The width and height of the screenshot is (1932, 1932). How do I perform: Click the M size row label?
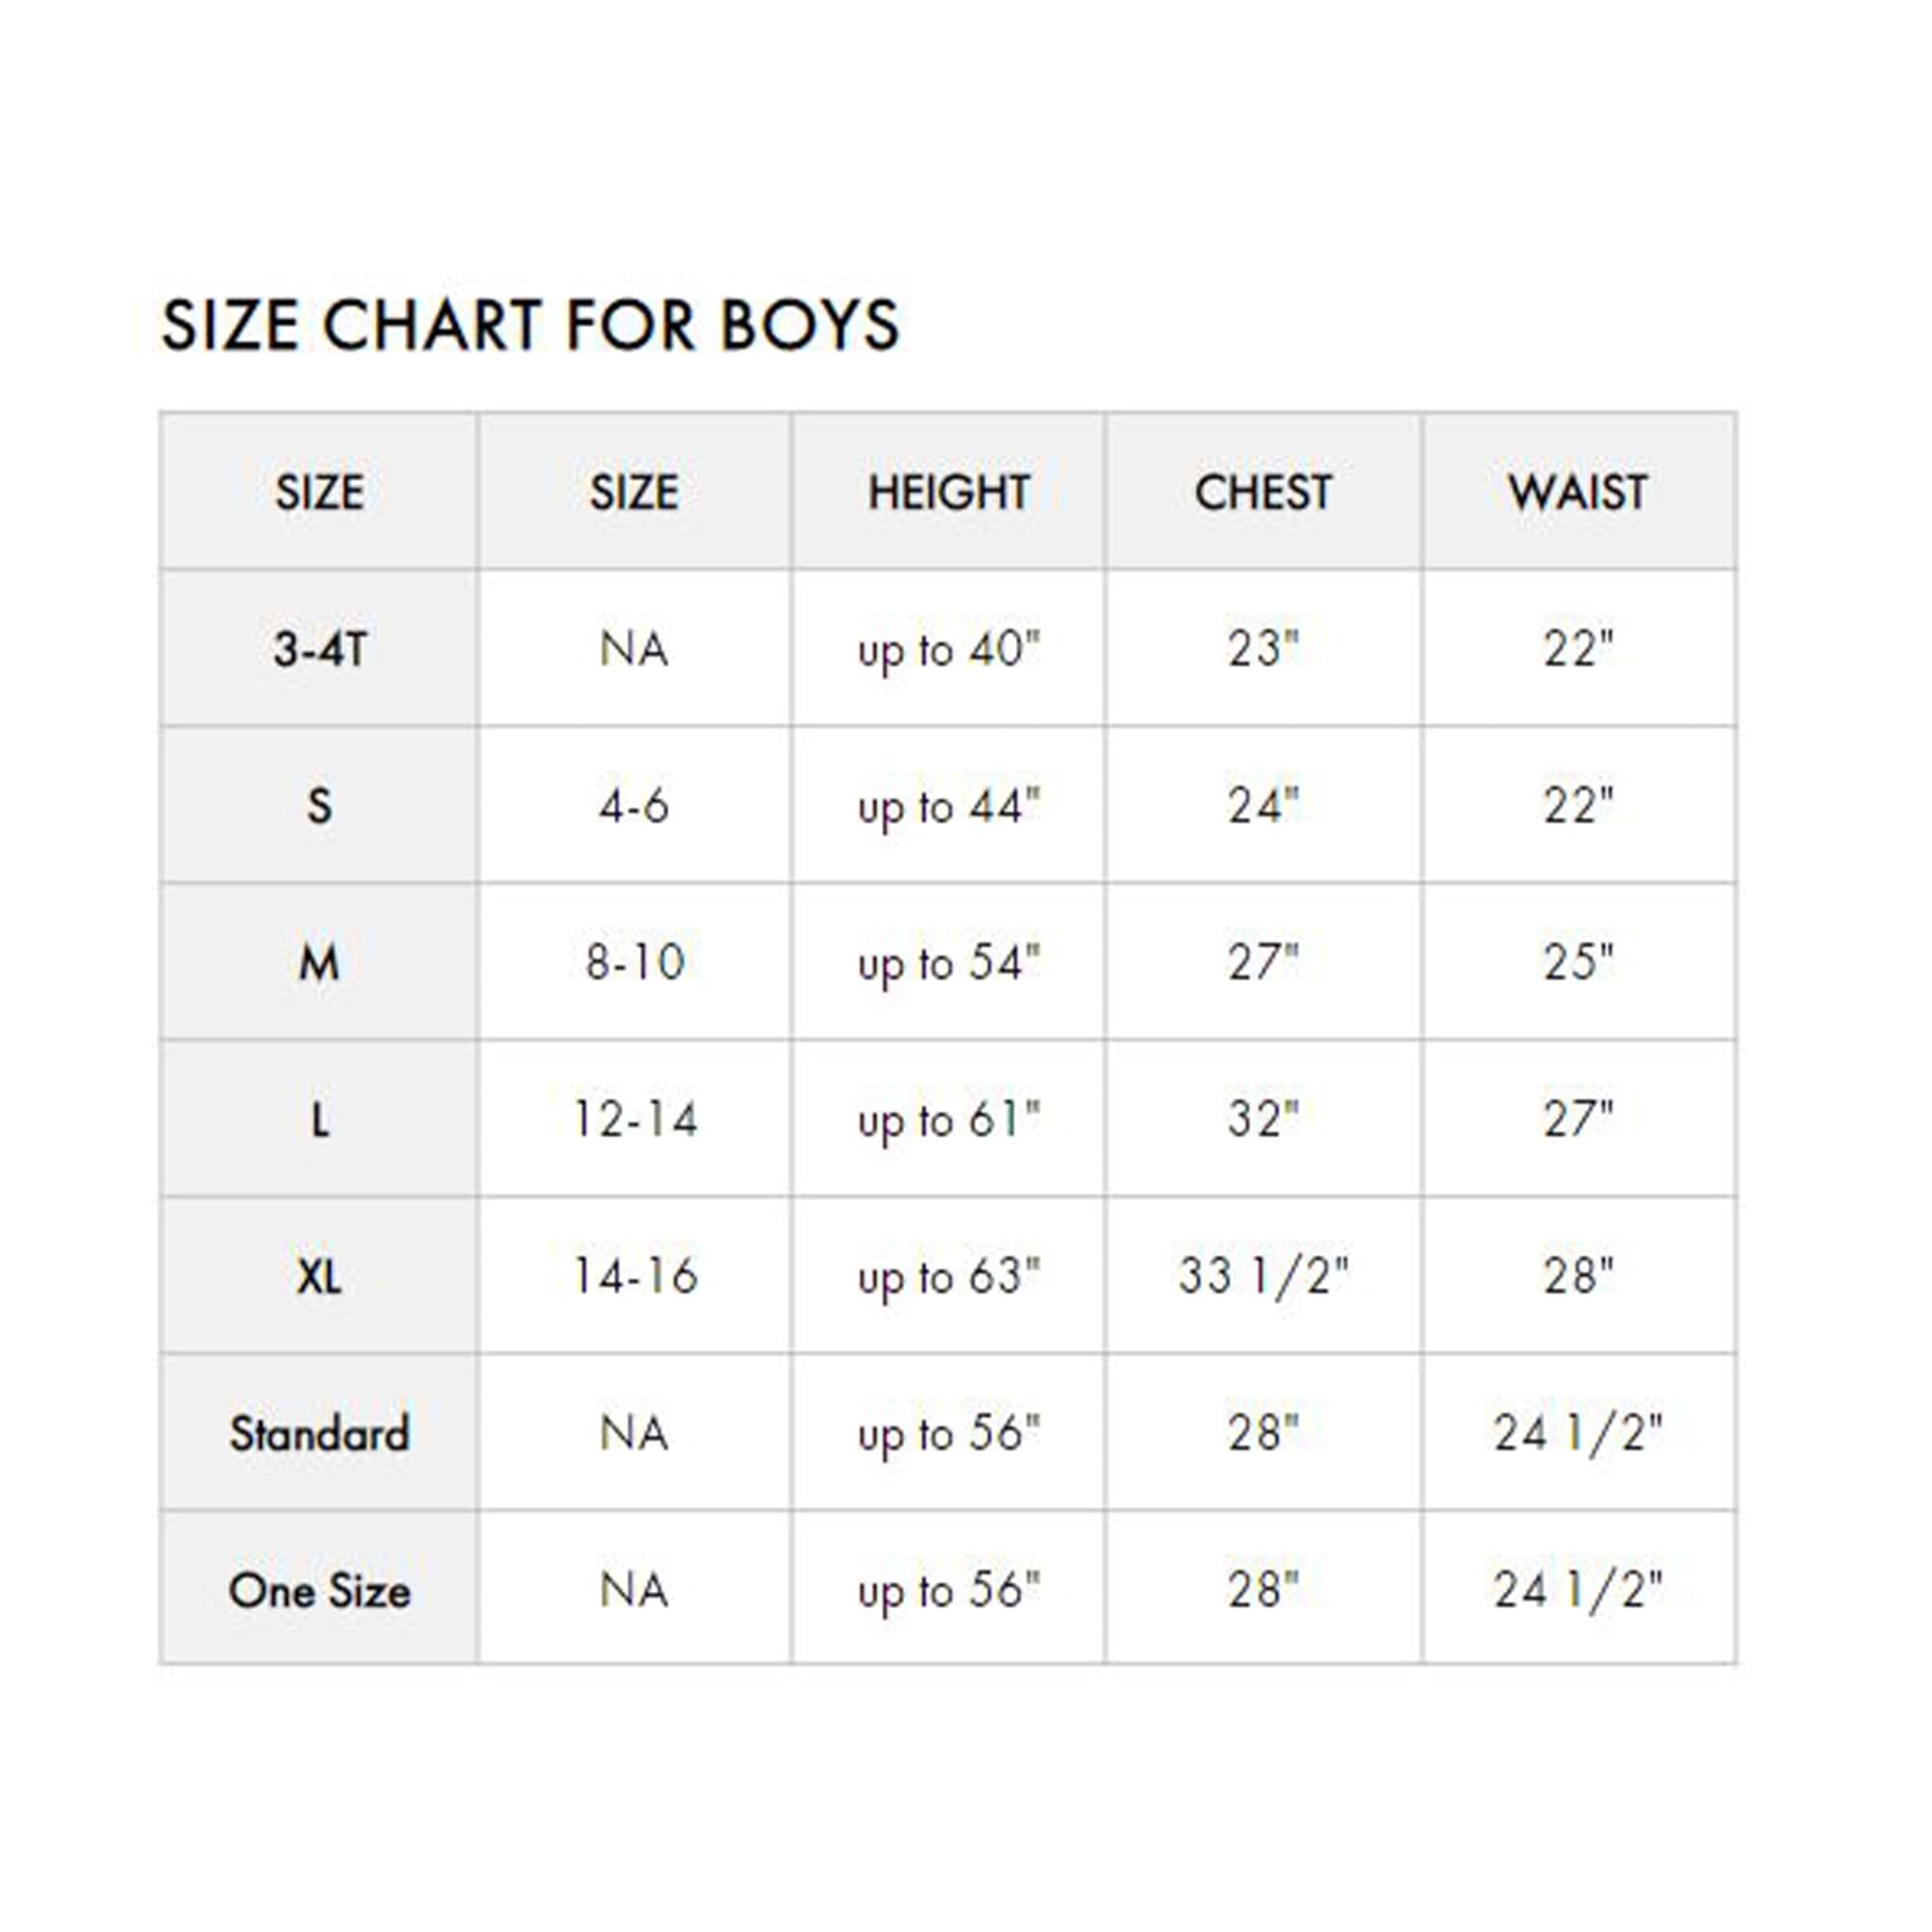coord(319,963)
